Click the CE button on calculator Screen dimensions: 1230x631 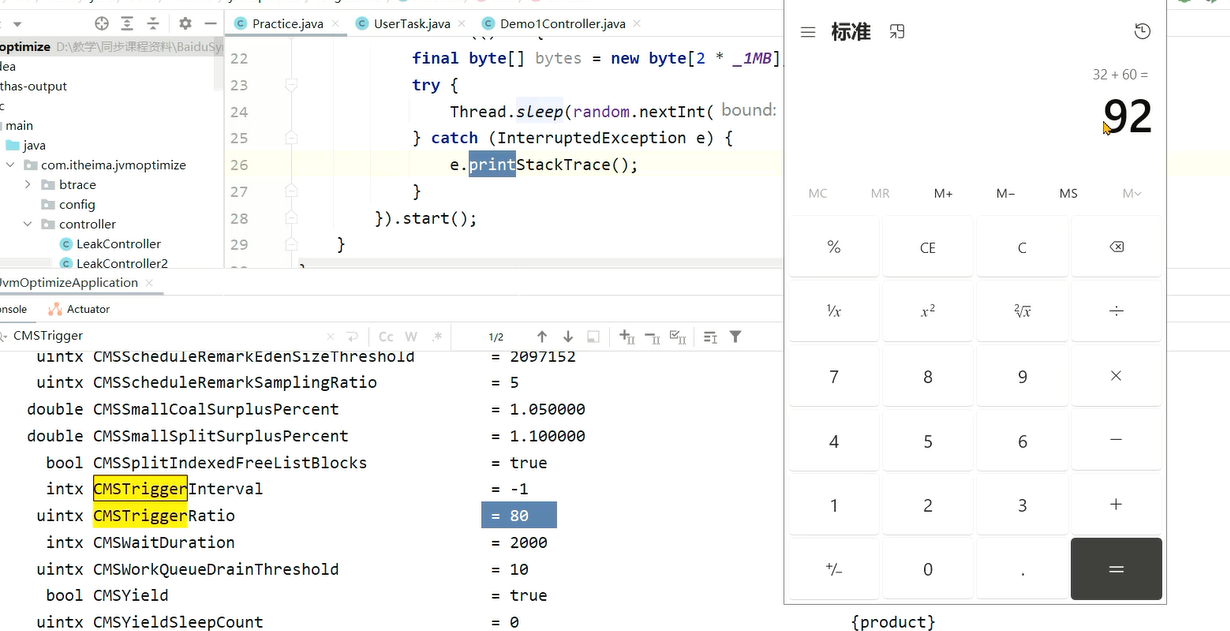(x=927, y=247)
